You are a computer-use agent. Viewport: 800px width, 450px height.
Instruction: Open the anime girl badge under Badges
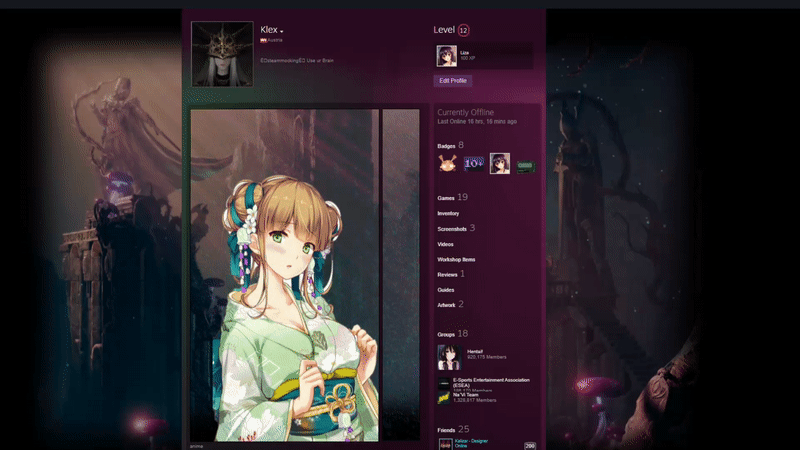(x=499, y=164)
